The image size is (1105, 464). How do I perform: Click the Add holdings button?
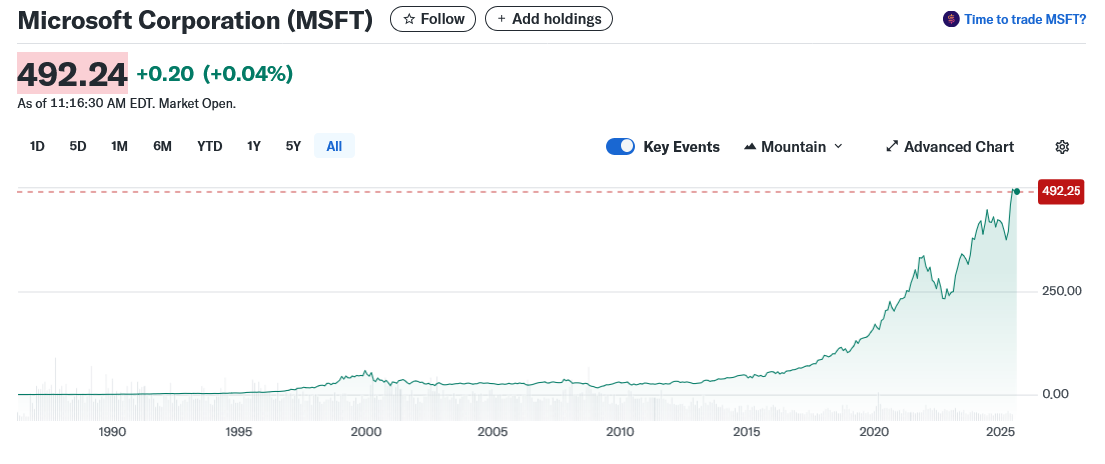[549, 19]
